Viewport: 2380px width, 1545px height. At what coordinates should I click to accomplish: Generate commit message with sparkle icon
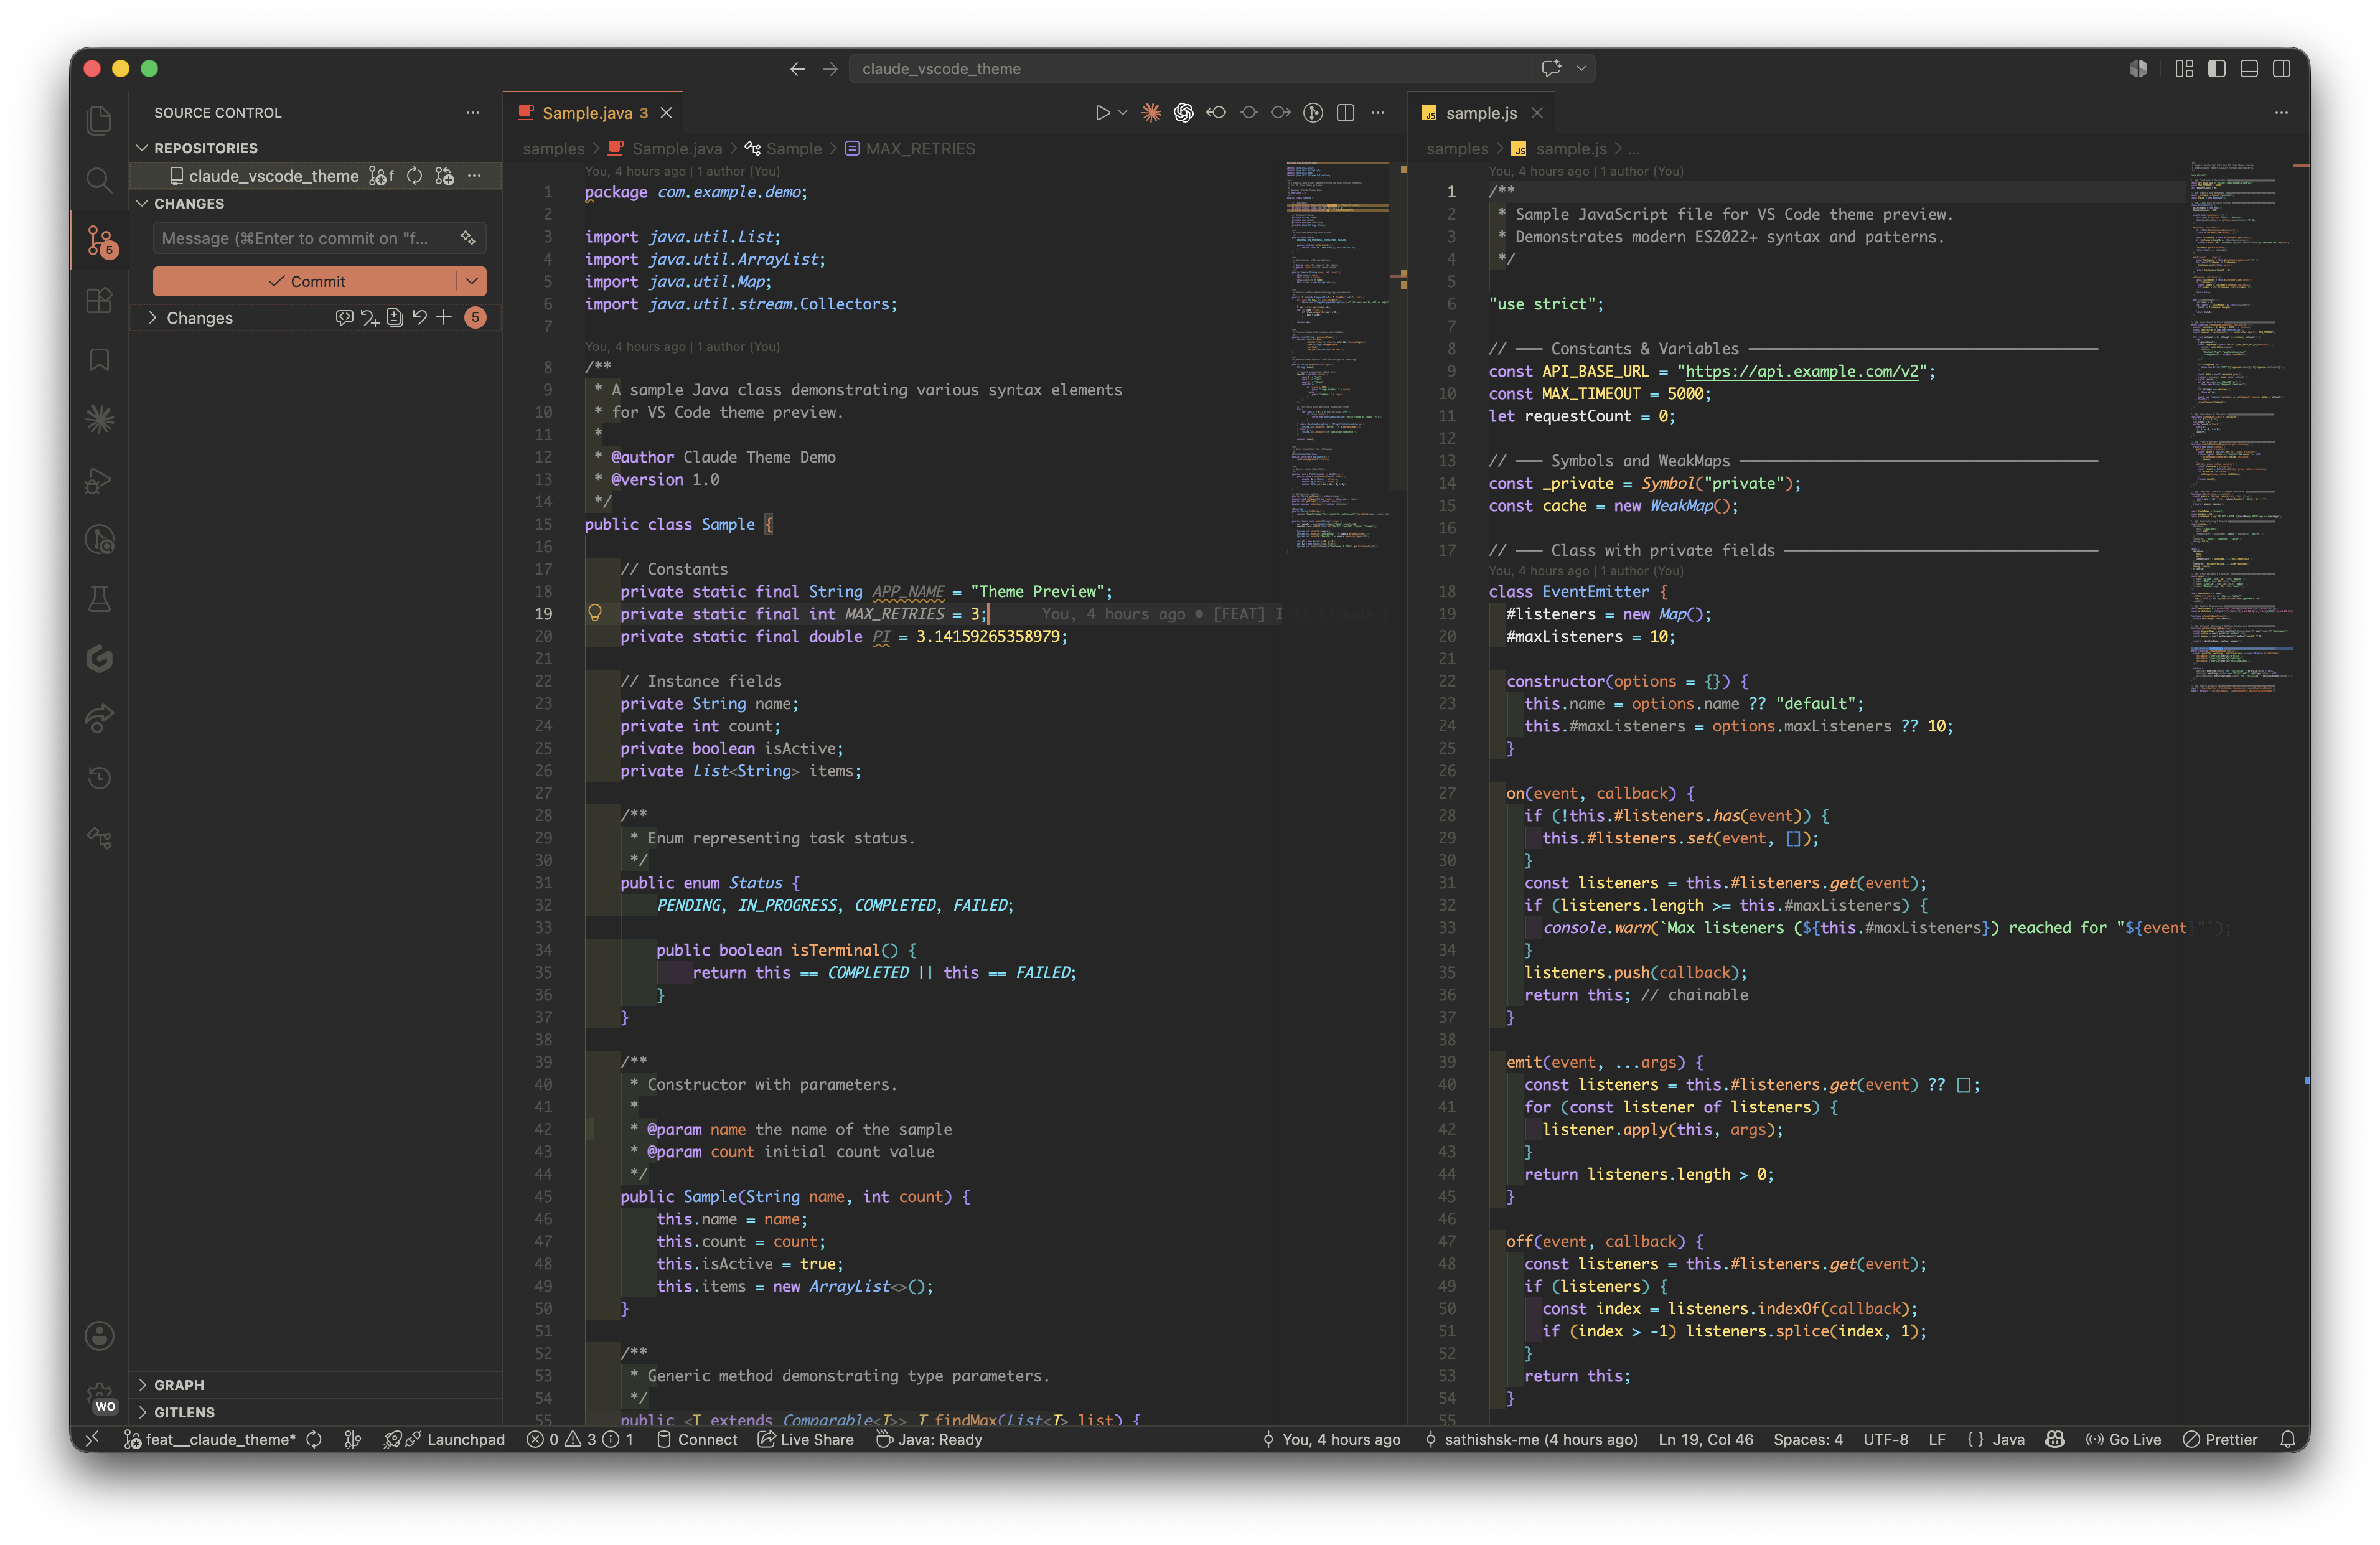pyautogui.click(x=468, y=238)
